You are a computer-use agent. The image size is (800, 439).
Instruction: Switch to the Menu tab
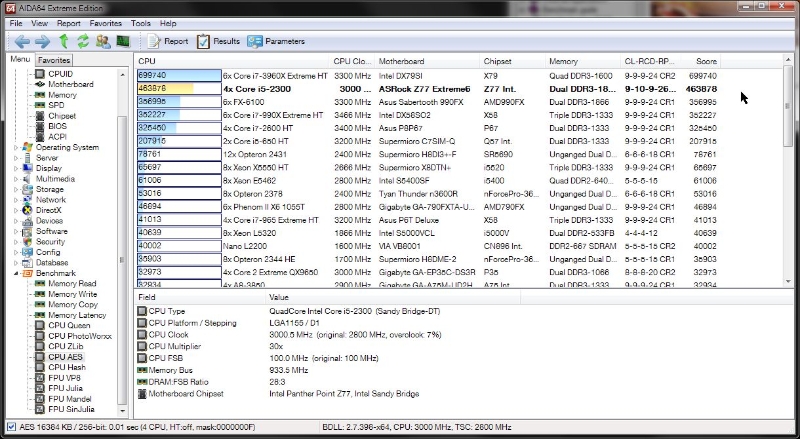(20, 59)
